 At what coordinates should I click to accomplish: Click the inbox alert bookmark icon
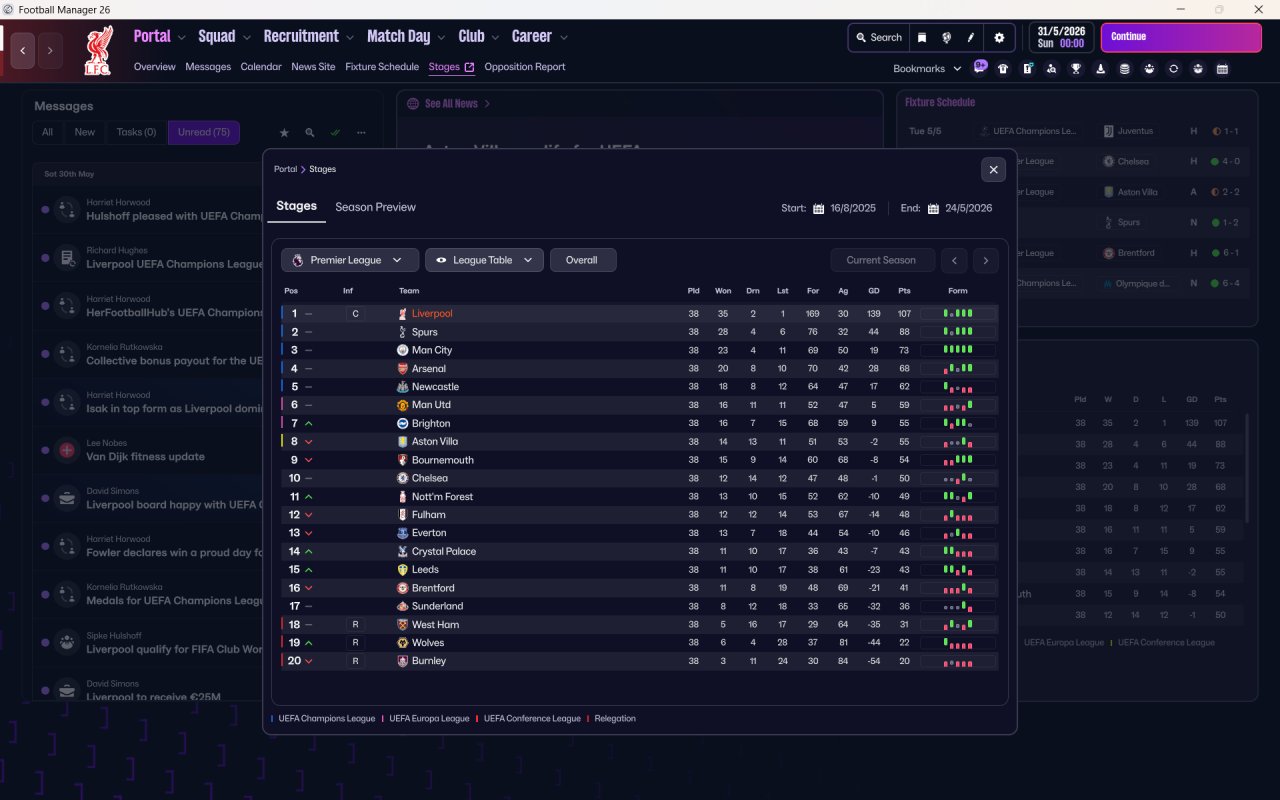[x=1027, y=69]
